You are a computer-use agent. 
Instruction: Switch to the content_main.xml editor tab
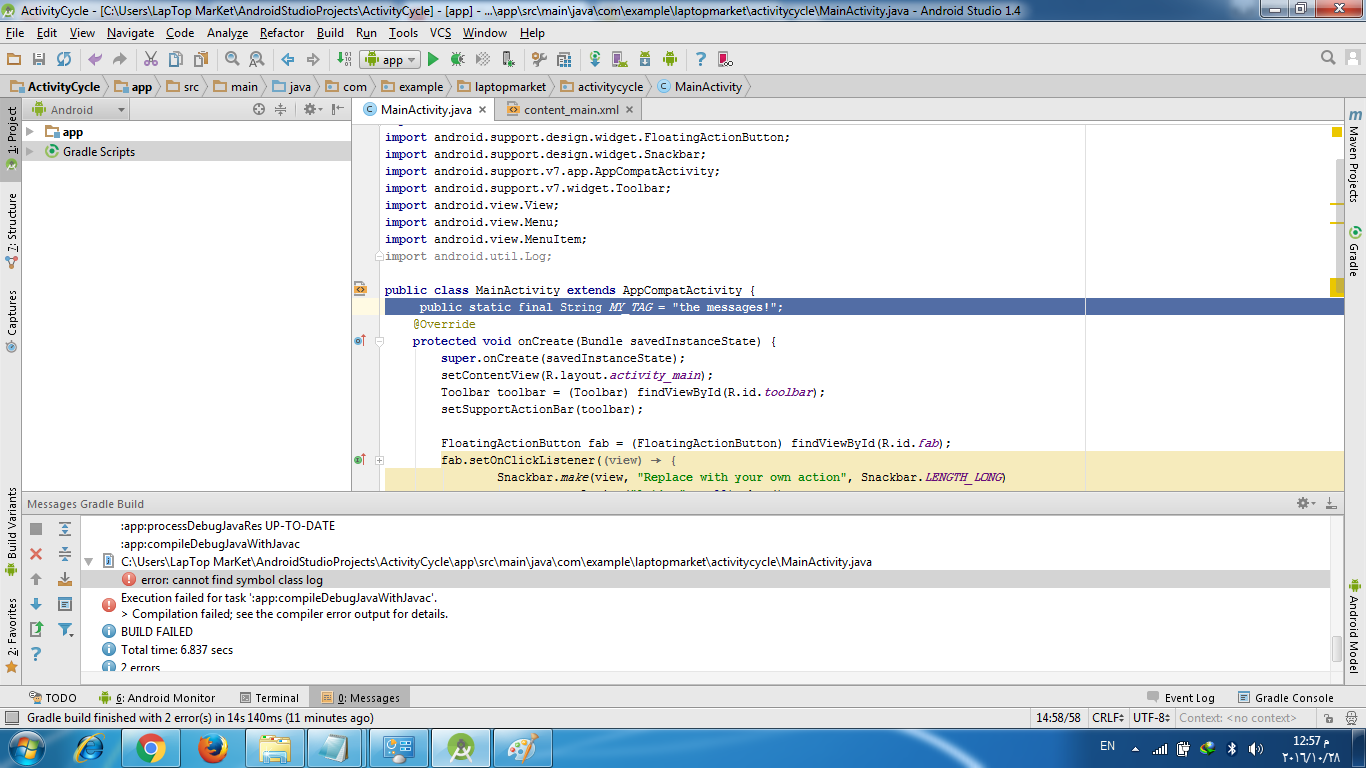570,110
